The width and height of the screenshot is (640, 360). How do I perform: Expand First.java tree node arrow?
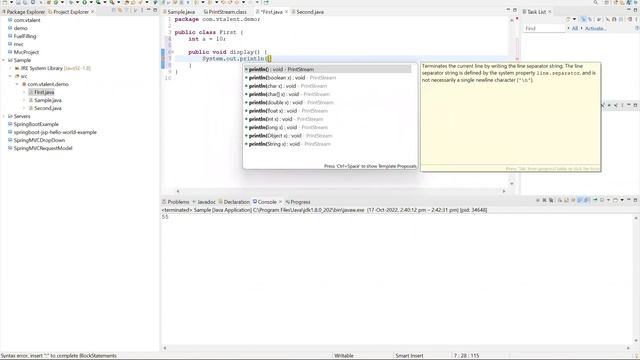[x=24, y=92]
